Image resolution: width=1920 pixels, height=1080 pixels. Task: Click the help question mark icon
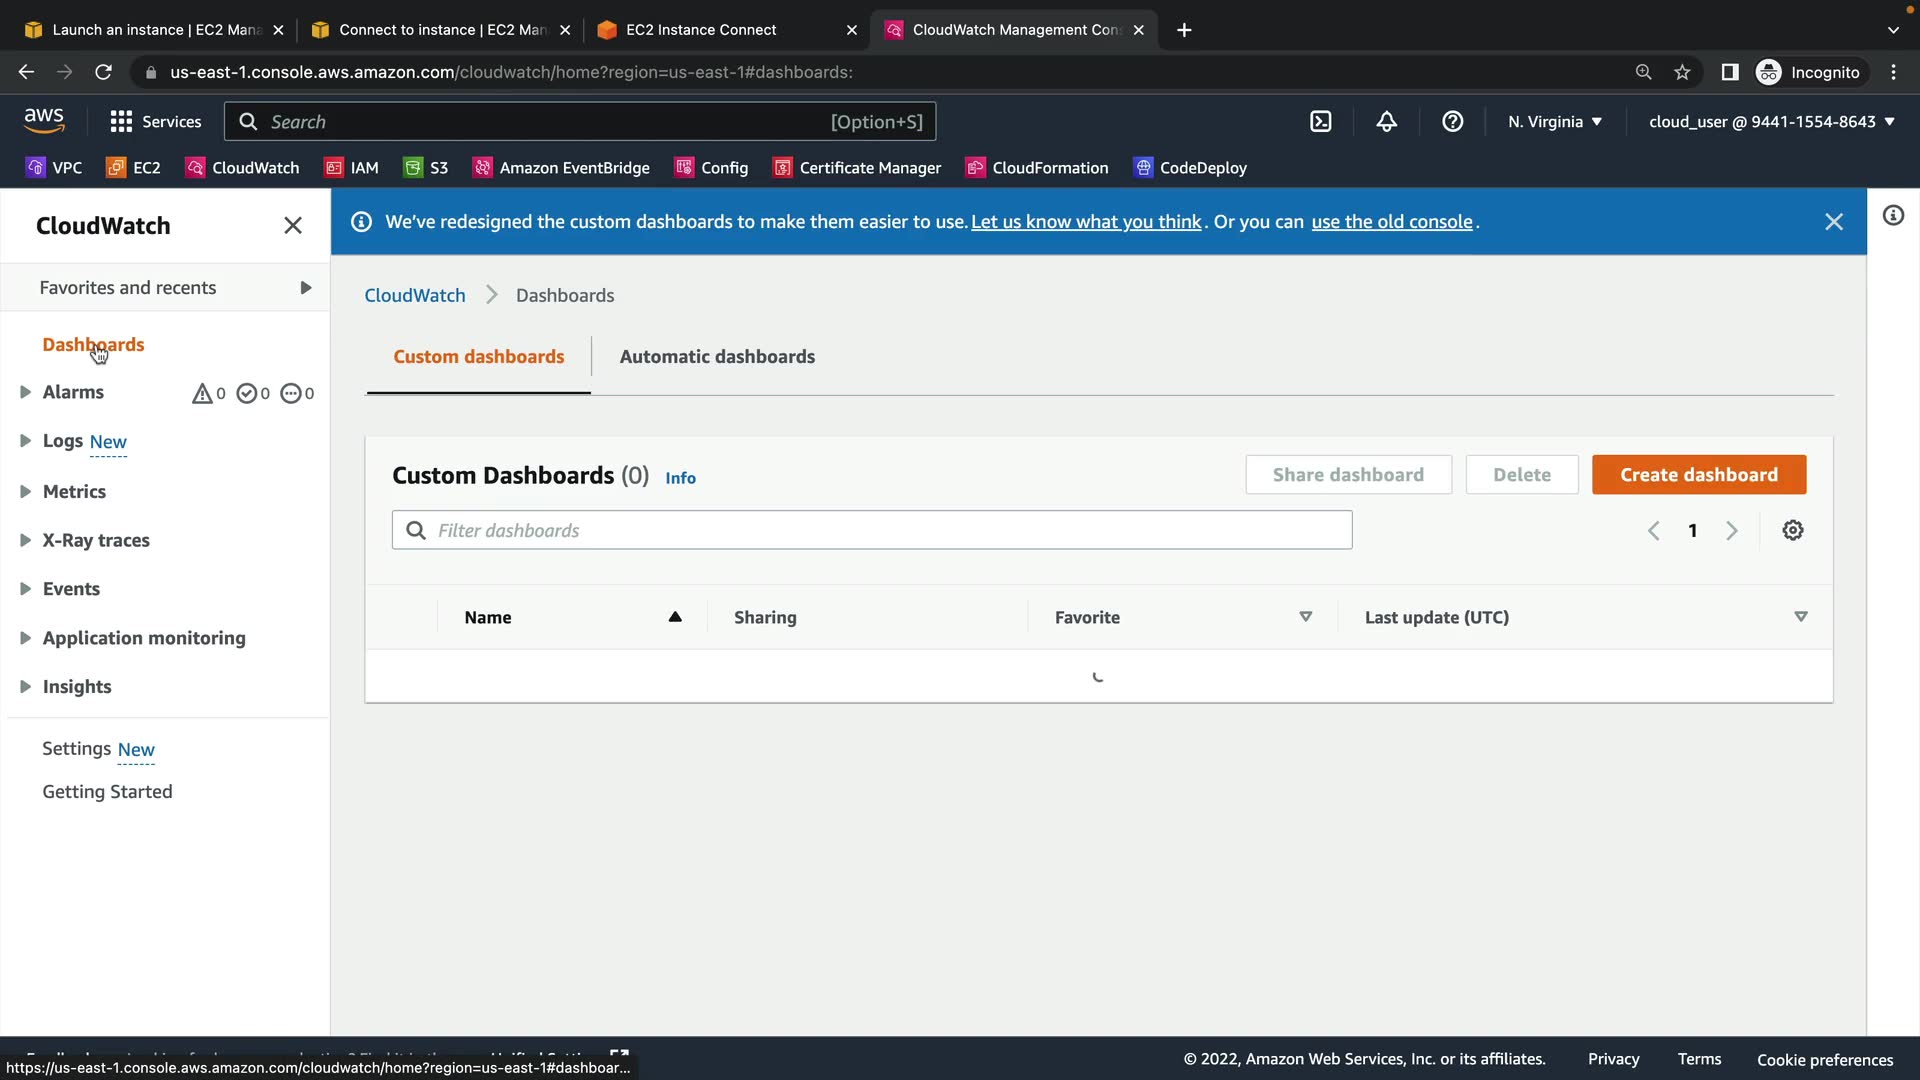tap(1452, 122)
